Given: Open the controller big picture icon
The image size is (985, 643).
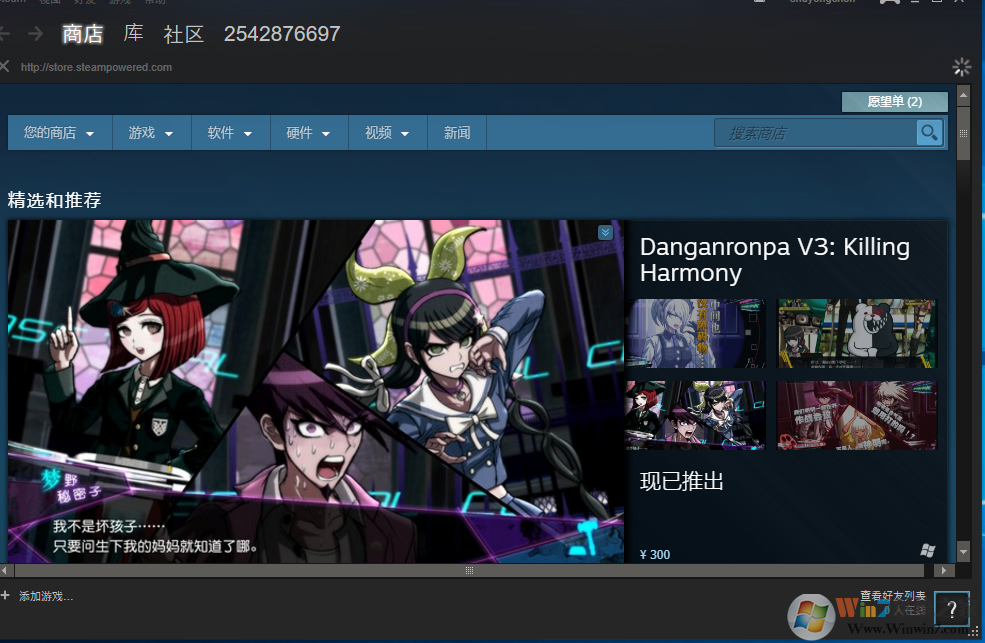Looking at the screenshot, I should 890,2.
